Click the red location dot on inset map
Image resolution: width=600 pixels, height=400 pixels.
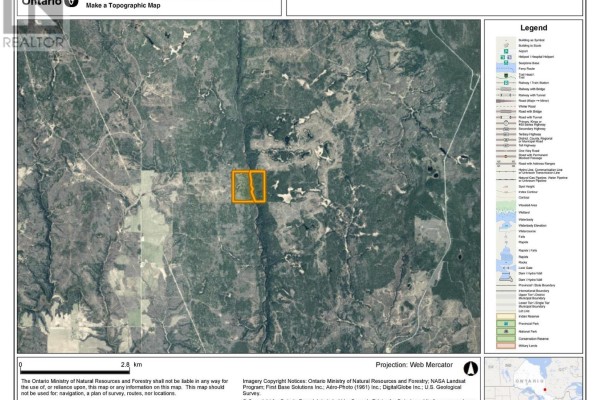[x=545, y=390]
